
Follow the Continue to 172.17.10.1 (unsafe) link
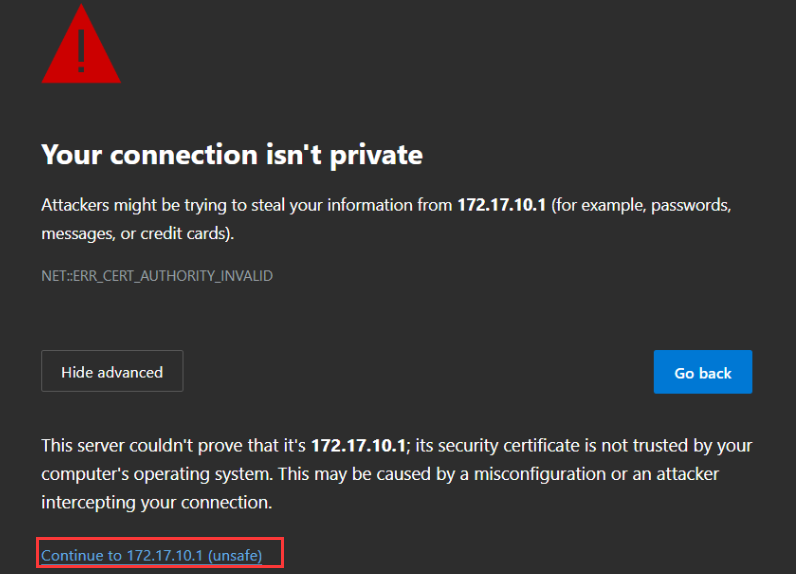(150, 555)
